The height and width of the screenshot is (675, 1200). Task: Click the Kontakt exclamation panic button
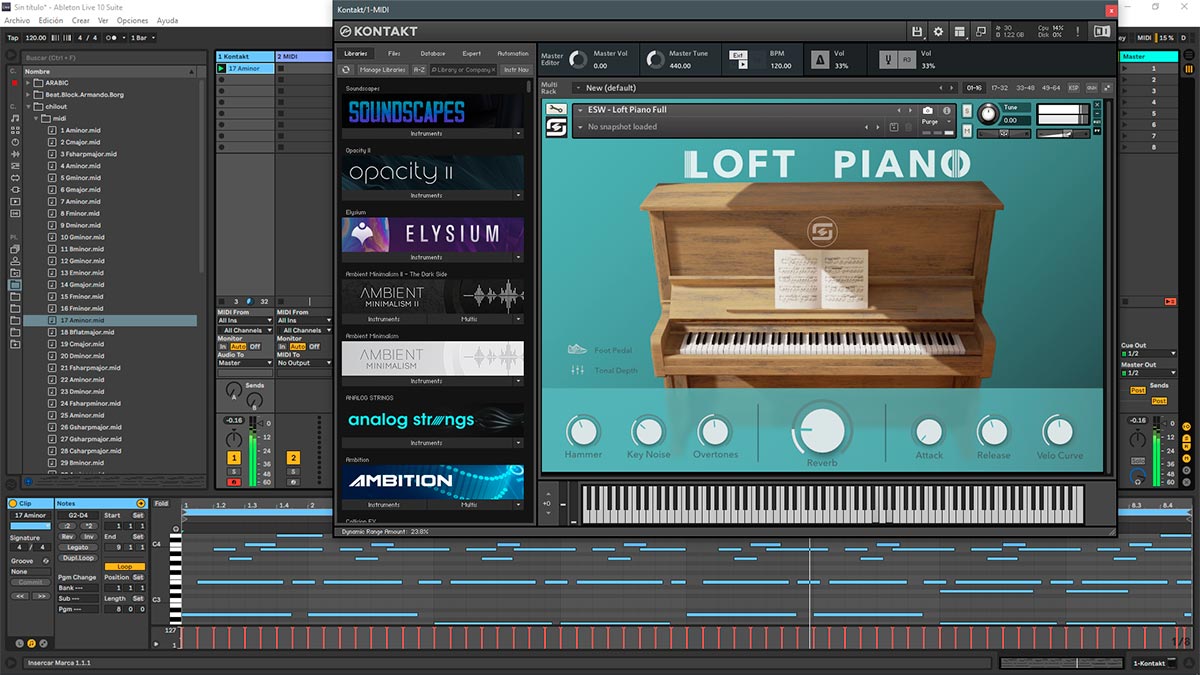(1080, 31)
